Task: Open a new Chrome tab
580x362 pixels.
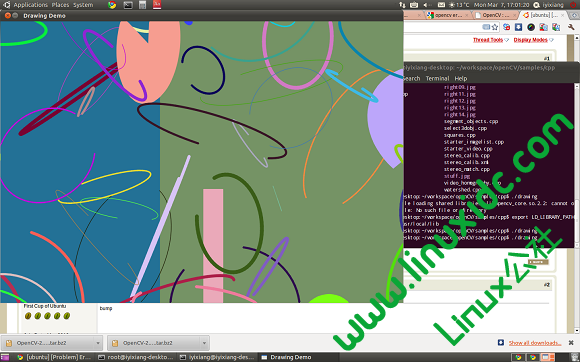Action: pyautogui.click(x=574, y=16)
